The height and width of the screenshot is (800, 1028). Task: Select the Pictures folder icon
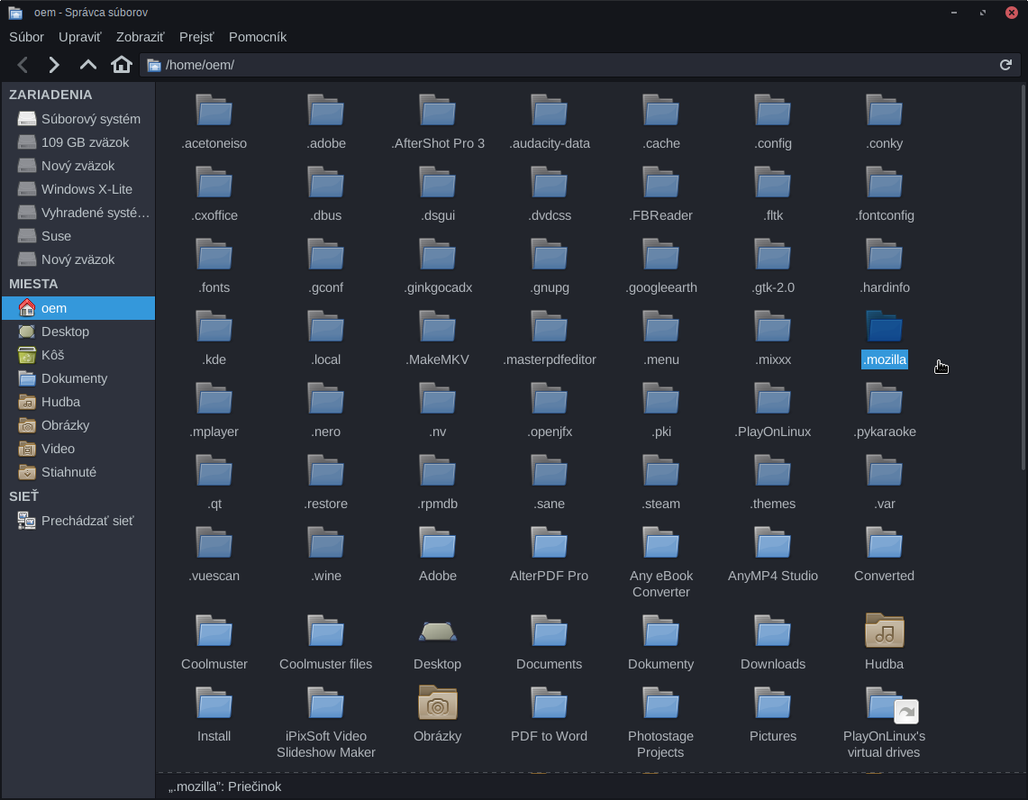pos(773,704)
